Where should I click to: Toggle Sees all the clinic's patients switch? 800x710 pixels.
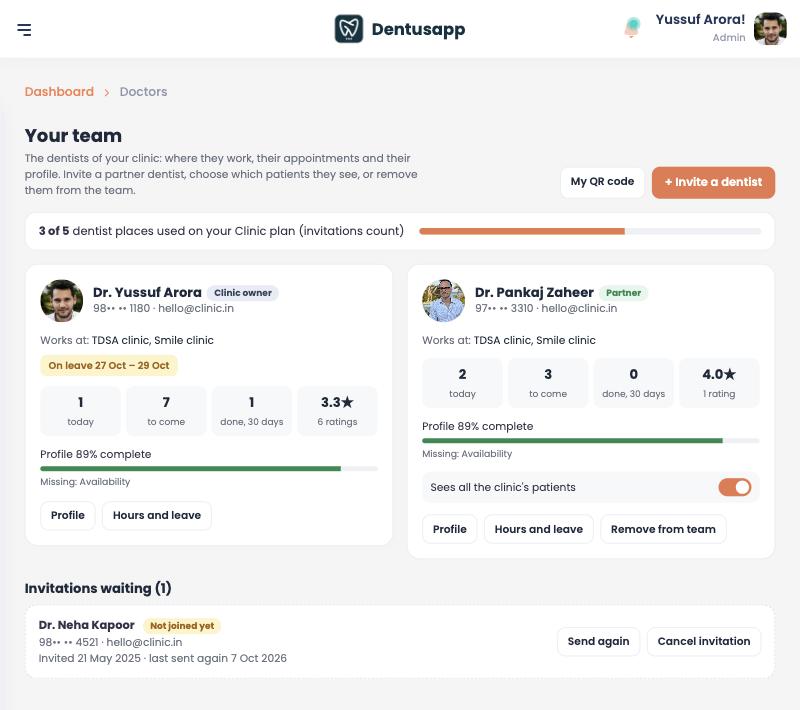tap(735, 488)
